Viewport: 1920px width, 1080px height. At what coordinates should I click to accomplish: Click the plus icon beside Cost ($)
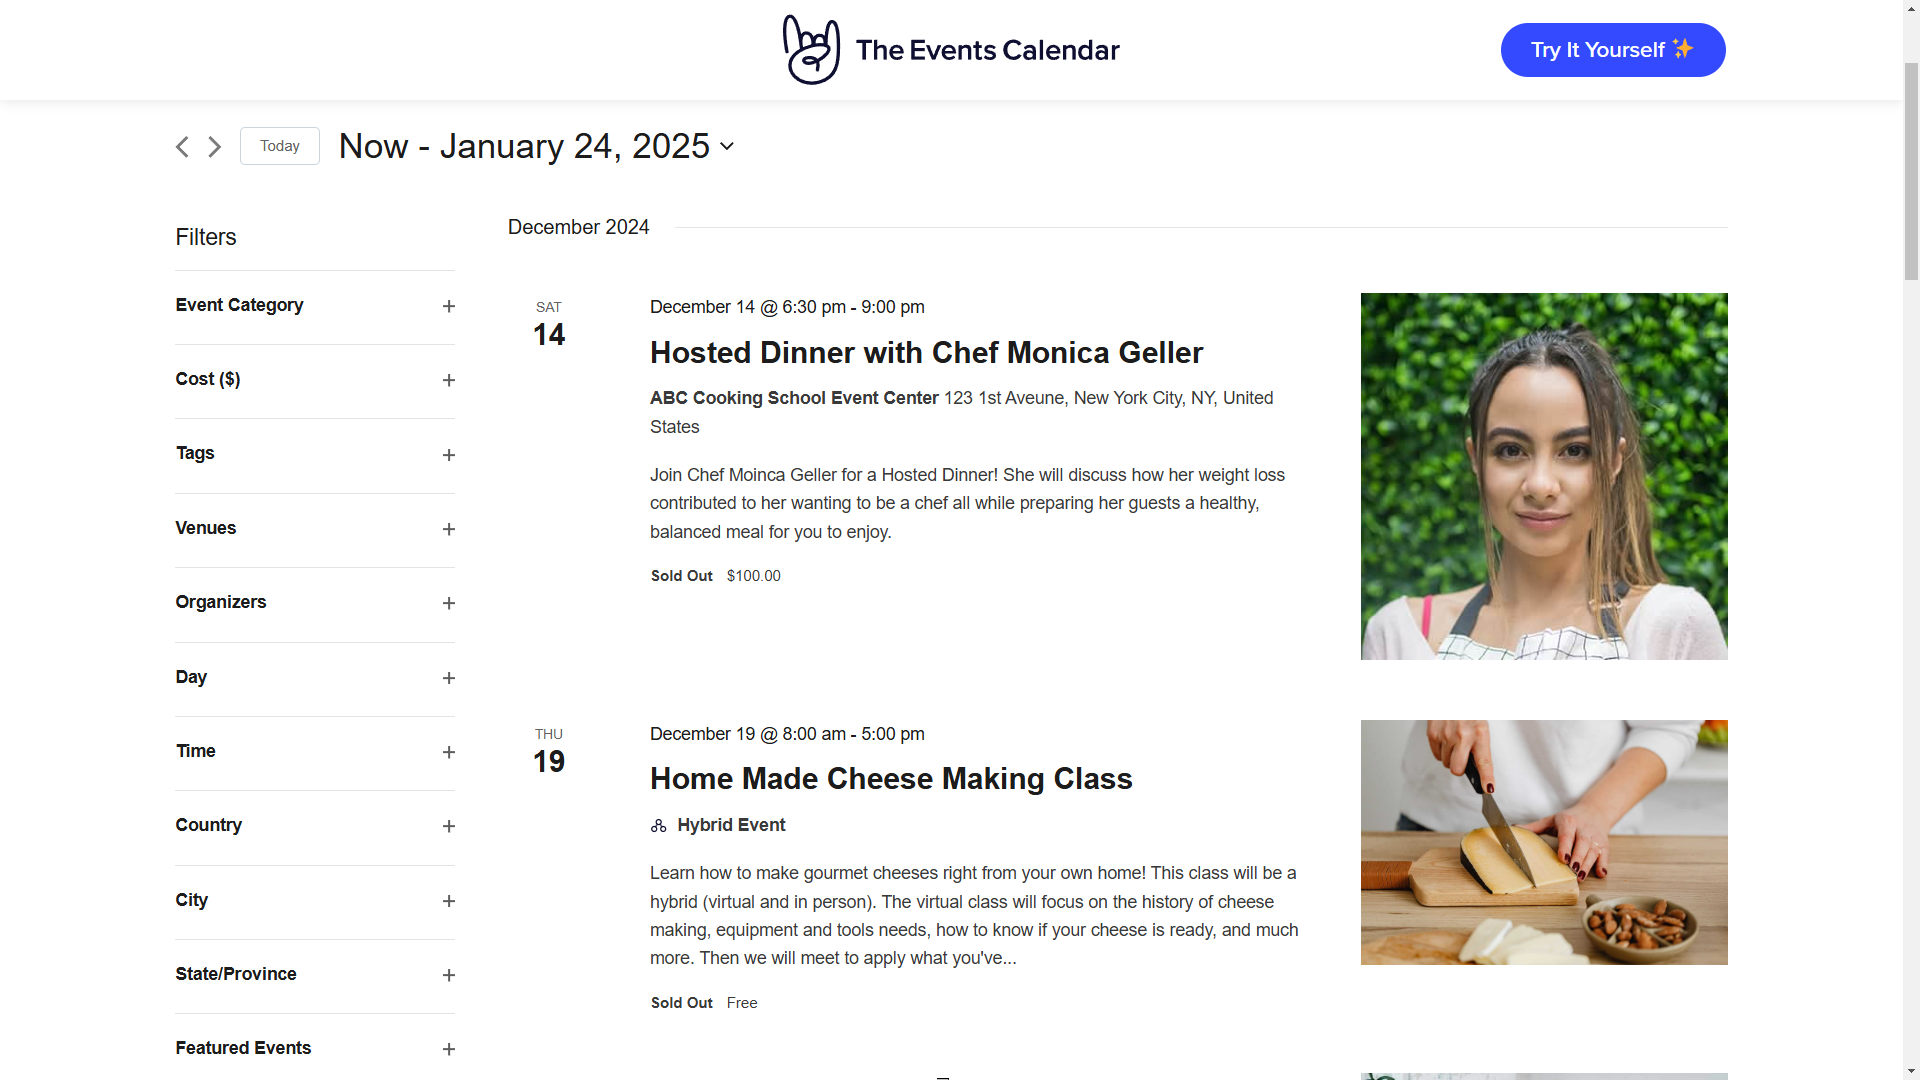click(449, 381)
